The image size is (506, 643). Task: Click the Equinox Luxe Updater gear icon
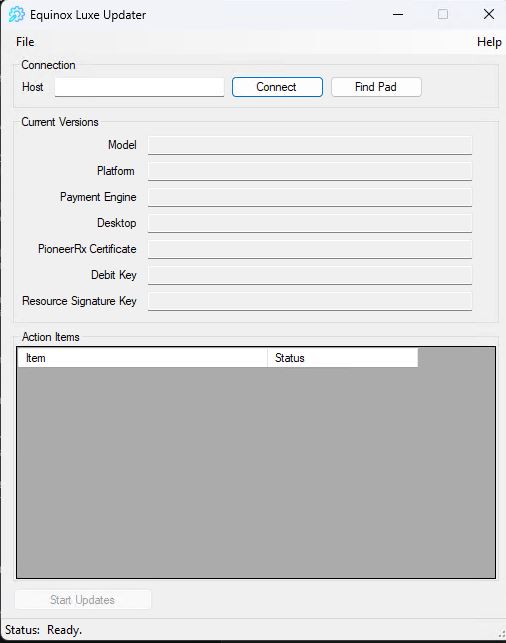pyautogui.click(x=16, y=15)
